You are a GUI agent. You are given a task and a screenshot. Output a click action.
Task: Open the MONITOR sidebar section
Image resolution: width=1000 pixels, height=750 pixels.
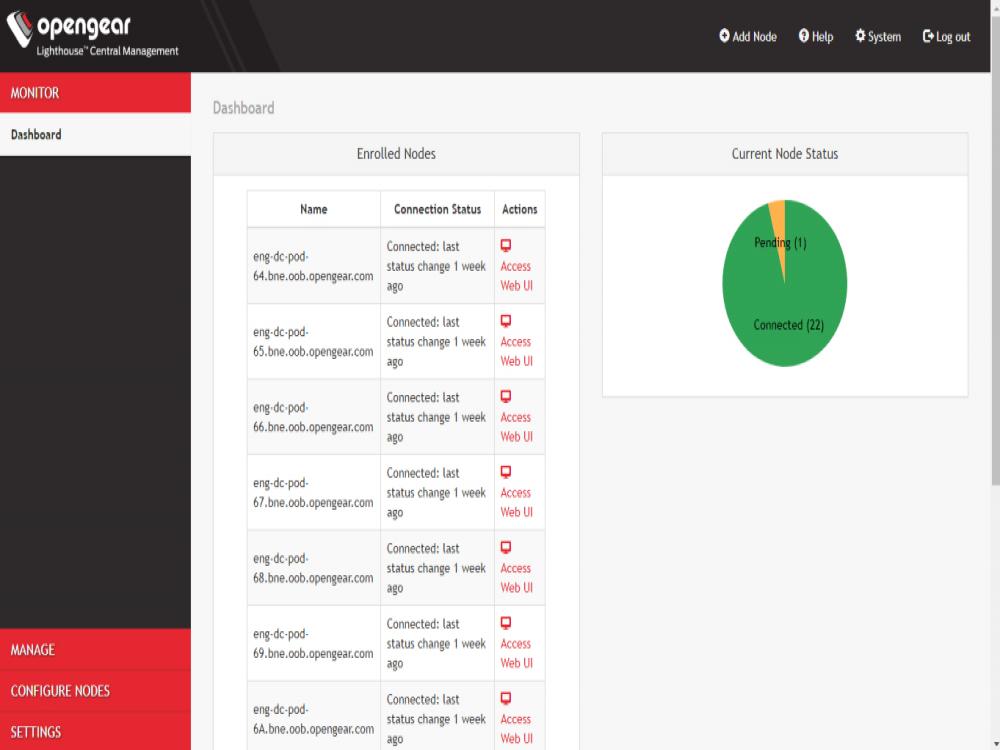point(96,92)
